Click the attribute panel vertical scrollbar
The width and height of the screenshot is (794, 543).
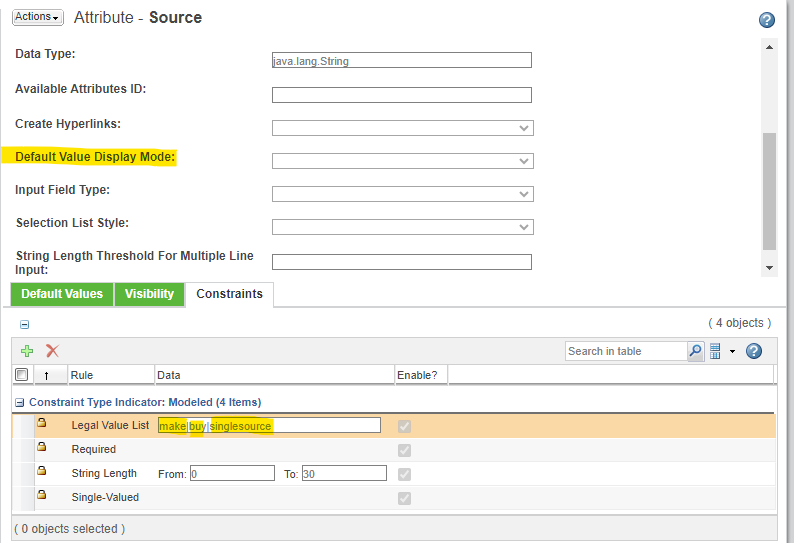click(x=768, y=190)
